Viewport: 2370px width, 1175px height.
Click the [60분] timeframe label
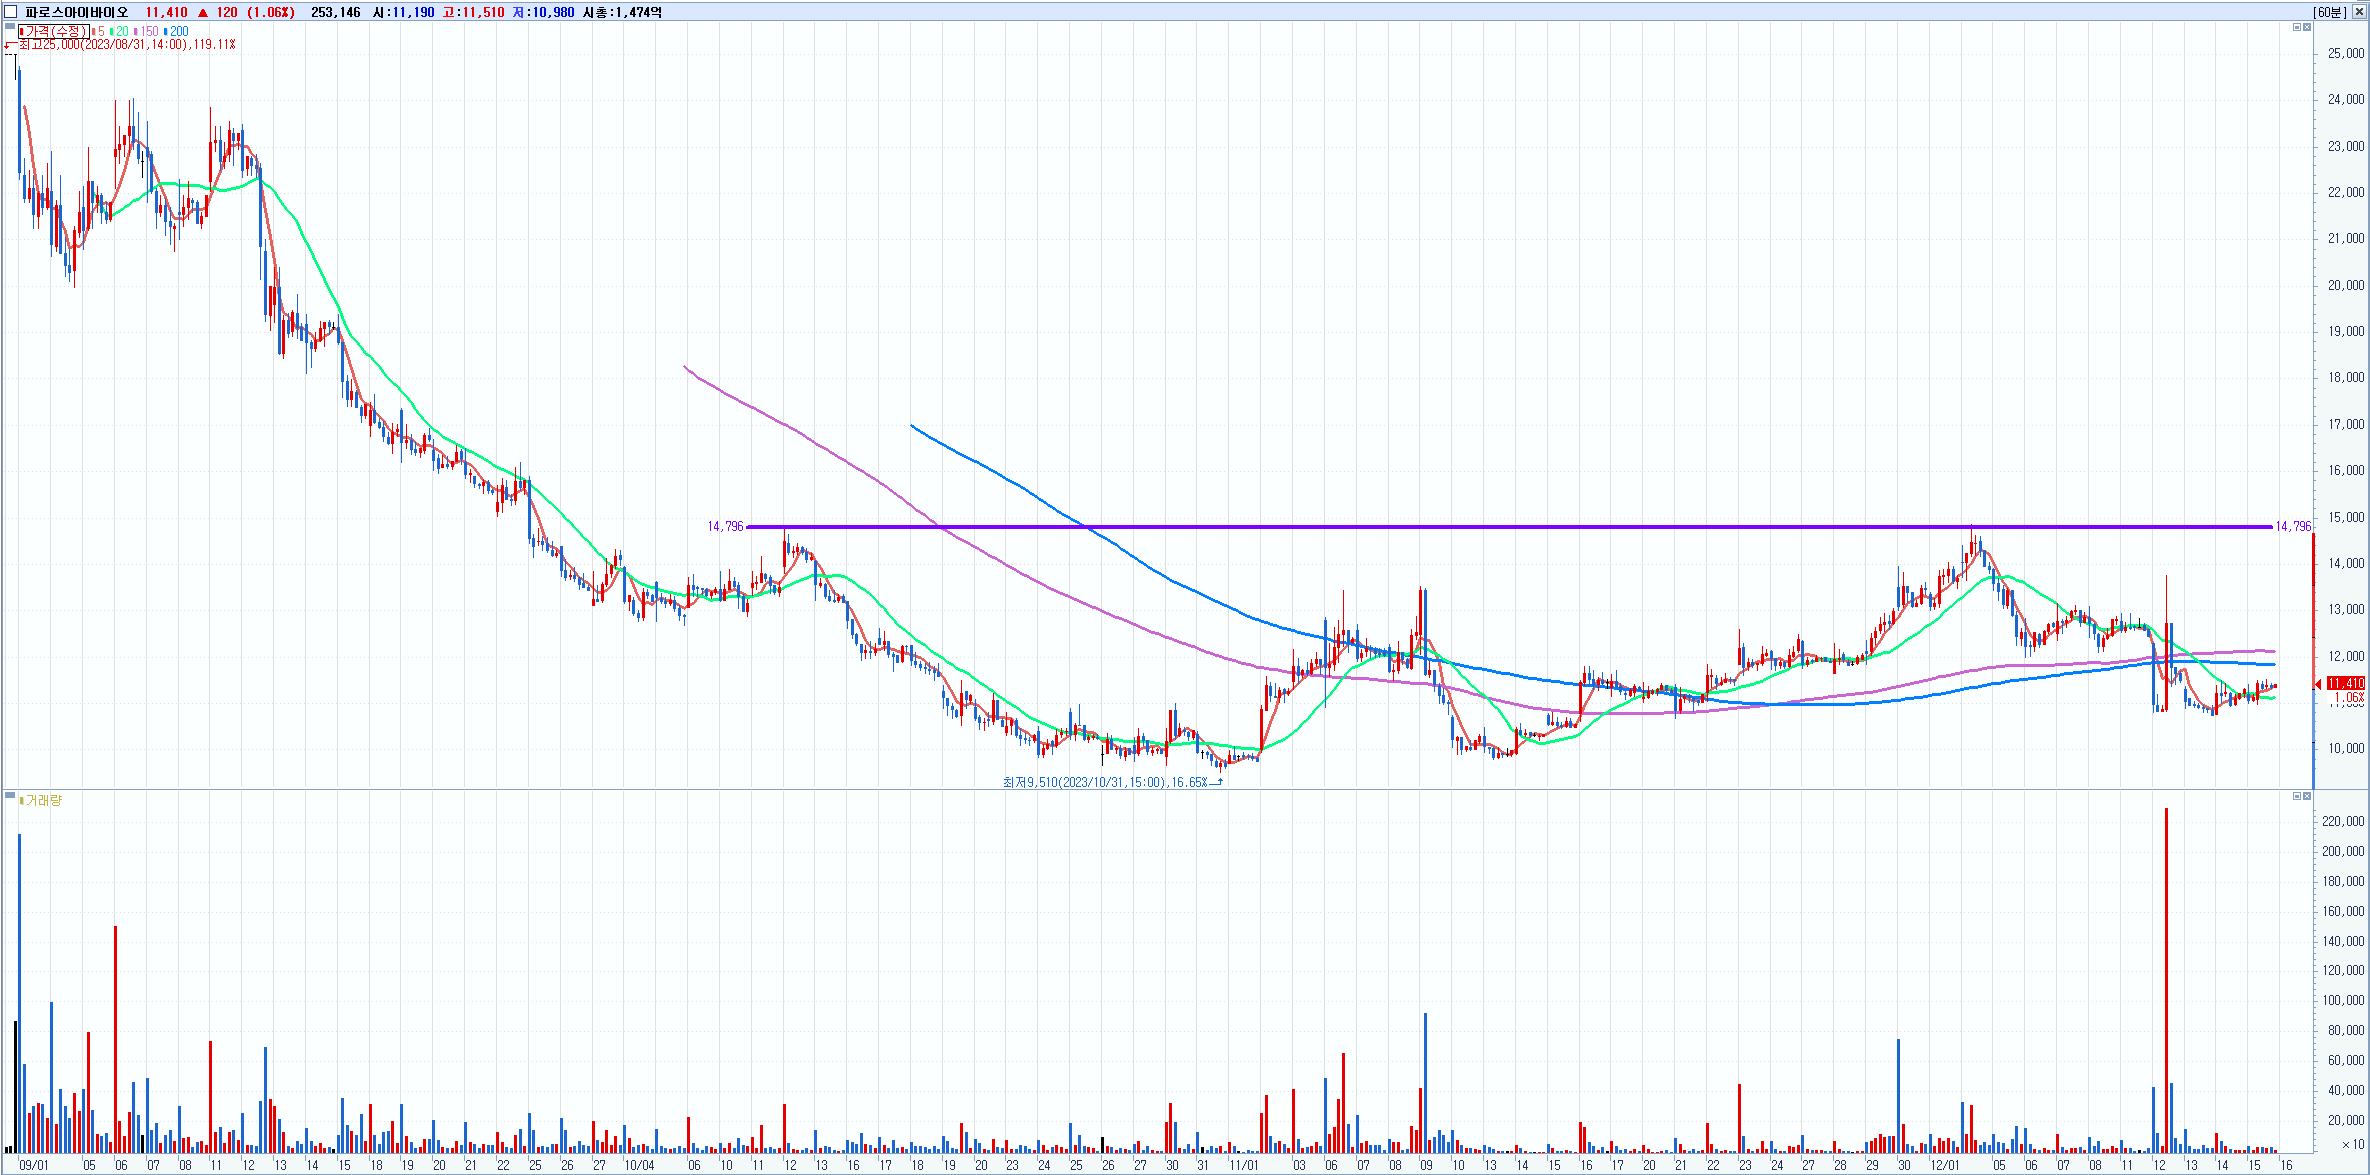click(x=2329, y=12)
